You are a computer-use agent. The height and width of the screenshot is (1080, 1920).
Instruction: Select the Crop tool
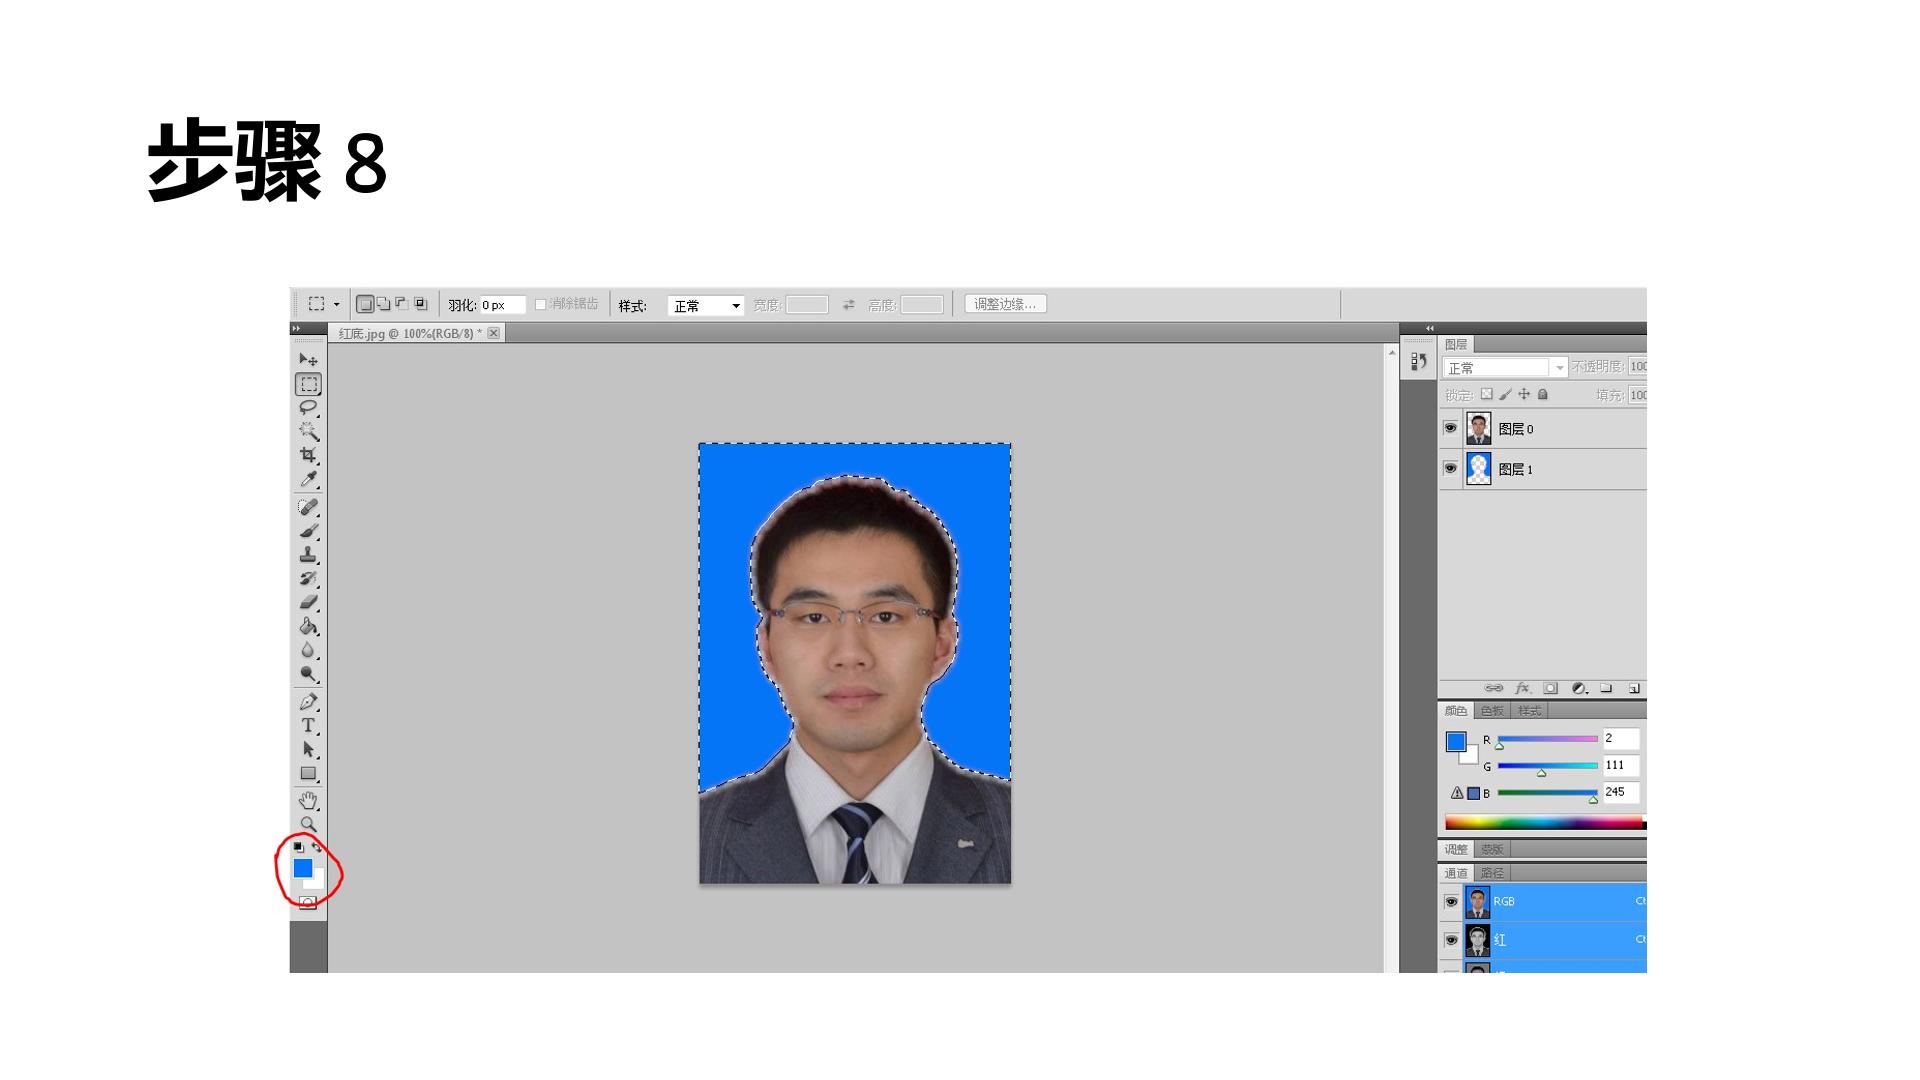pos(308,456)
